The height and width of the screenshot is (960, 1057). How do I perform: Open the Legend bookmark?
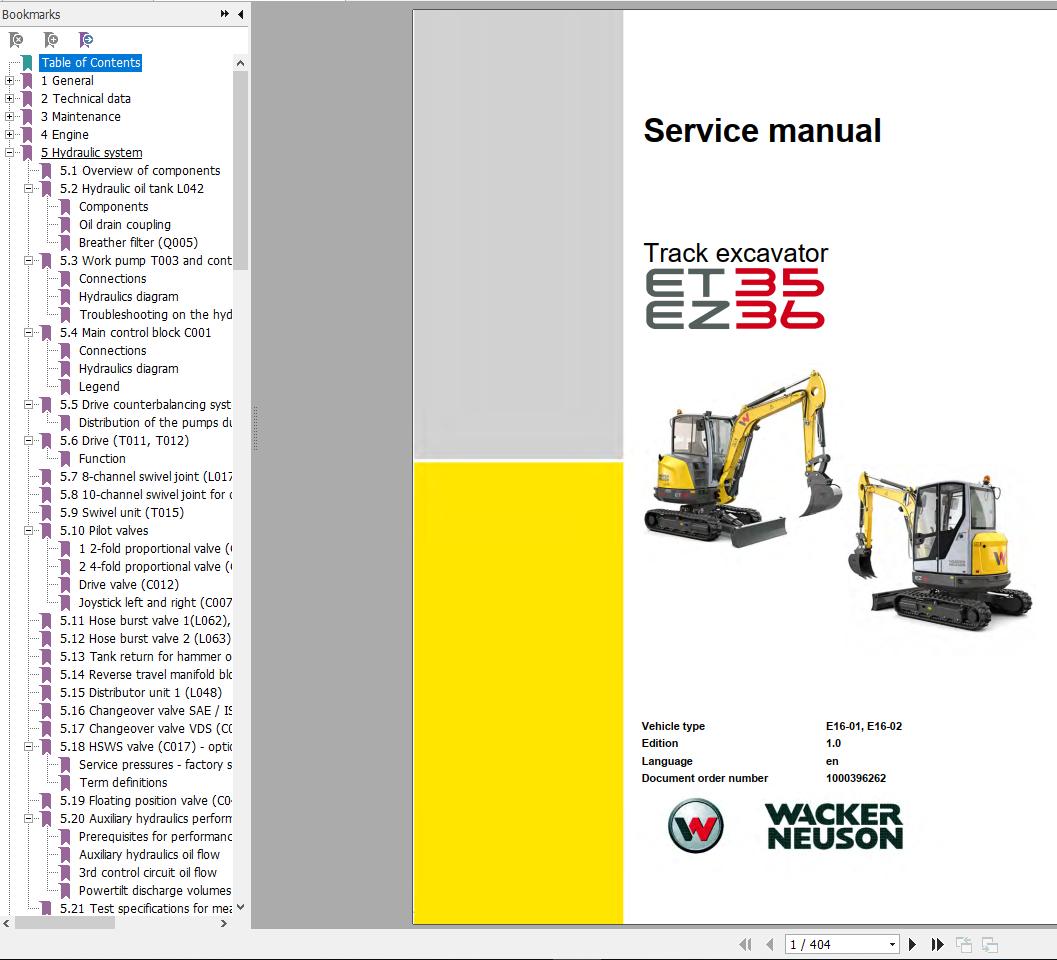pos(99,387)
